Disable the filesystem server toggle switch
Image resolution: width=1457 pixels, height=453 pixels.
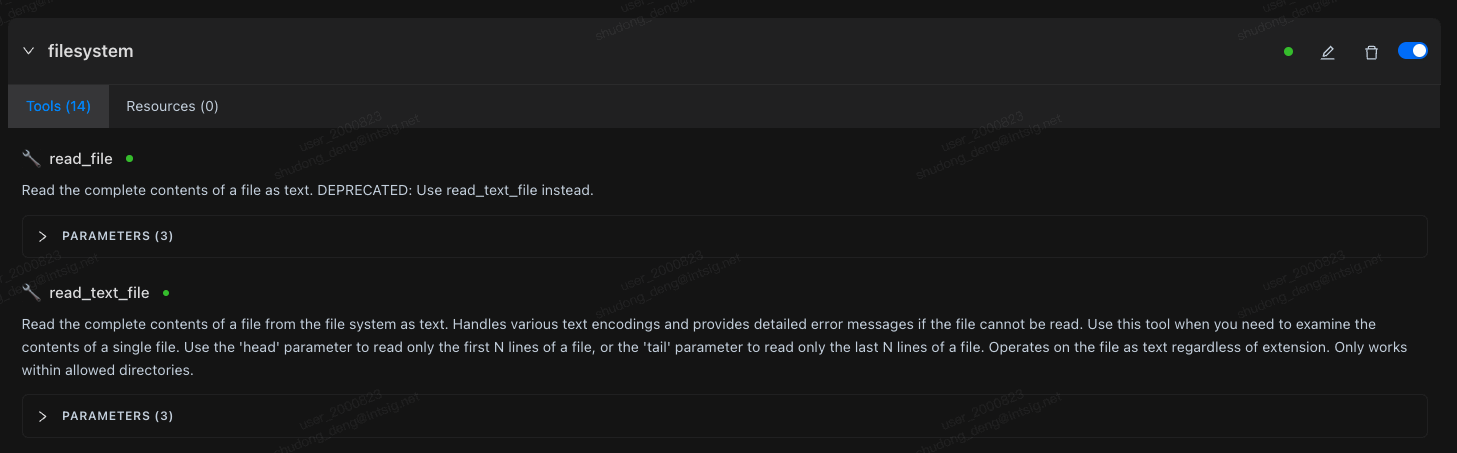pyautogui.click(x=1412, y=51)
